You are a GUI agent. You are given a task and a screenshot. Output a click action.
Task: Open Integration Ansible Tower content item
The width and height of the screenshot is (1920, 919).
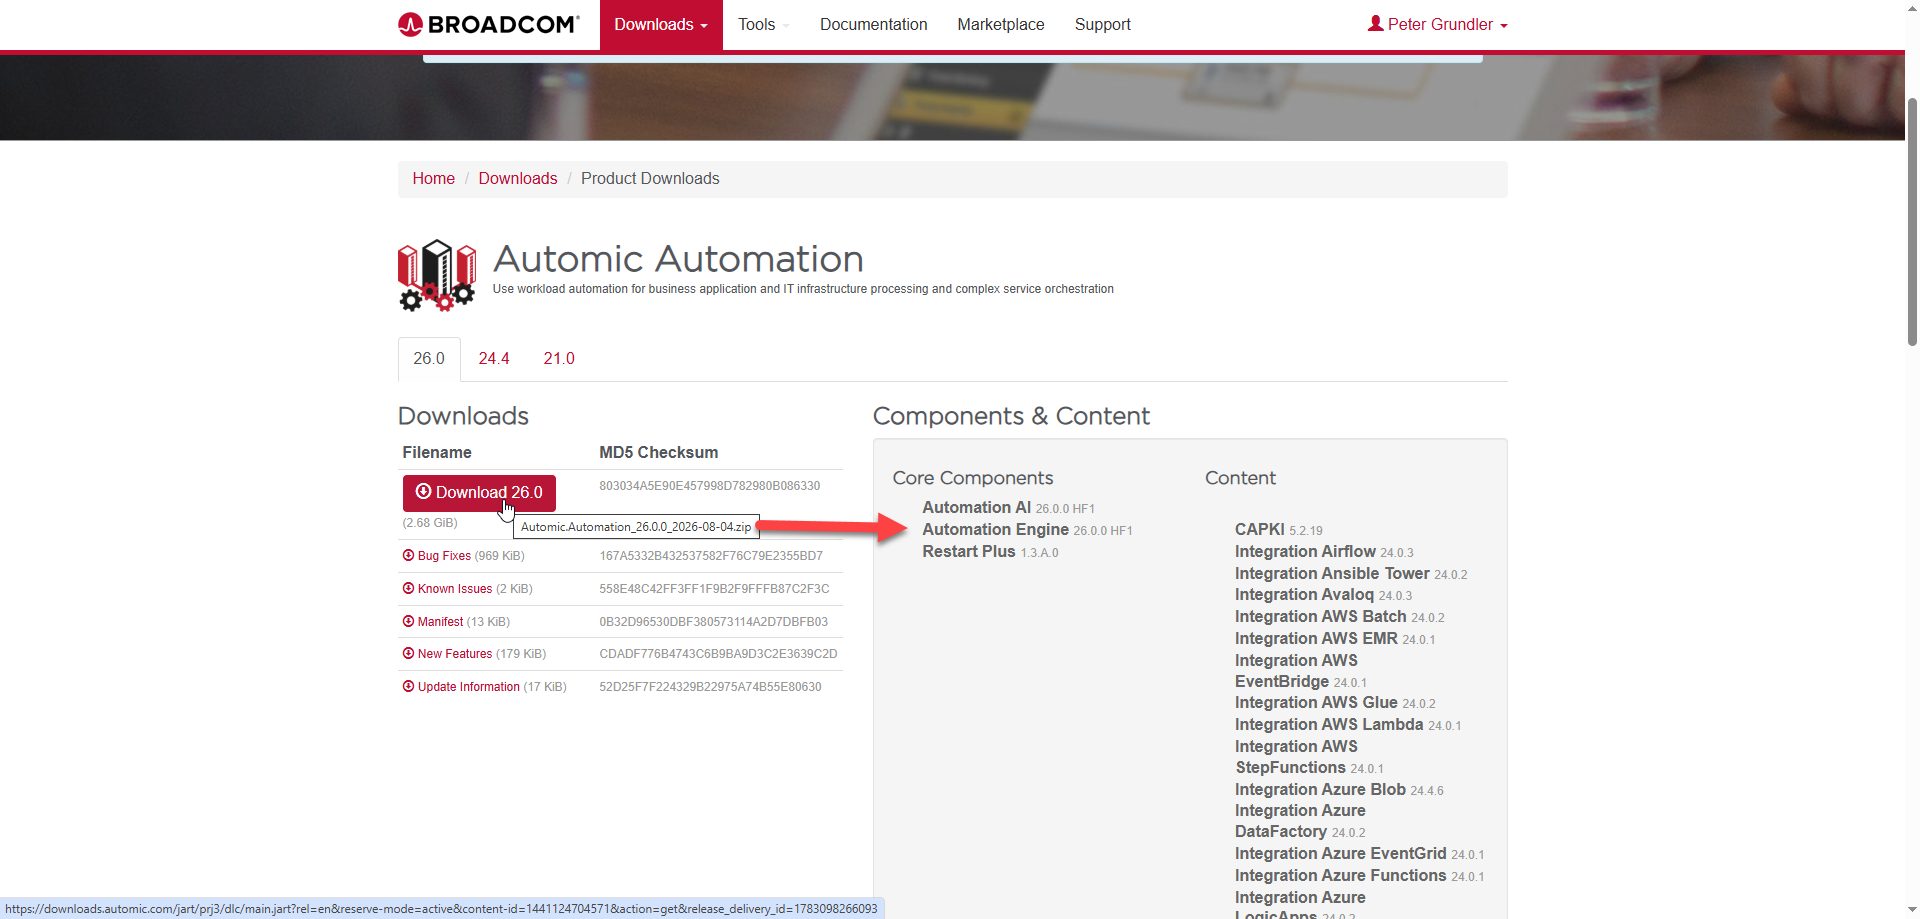tap(1332, 574)
